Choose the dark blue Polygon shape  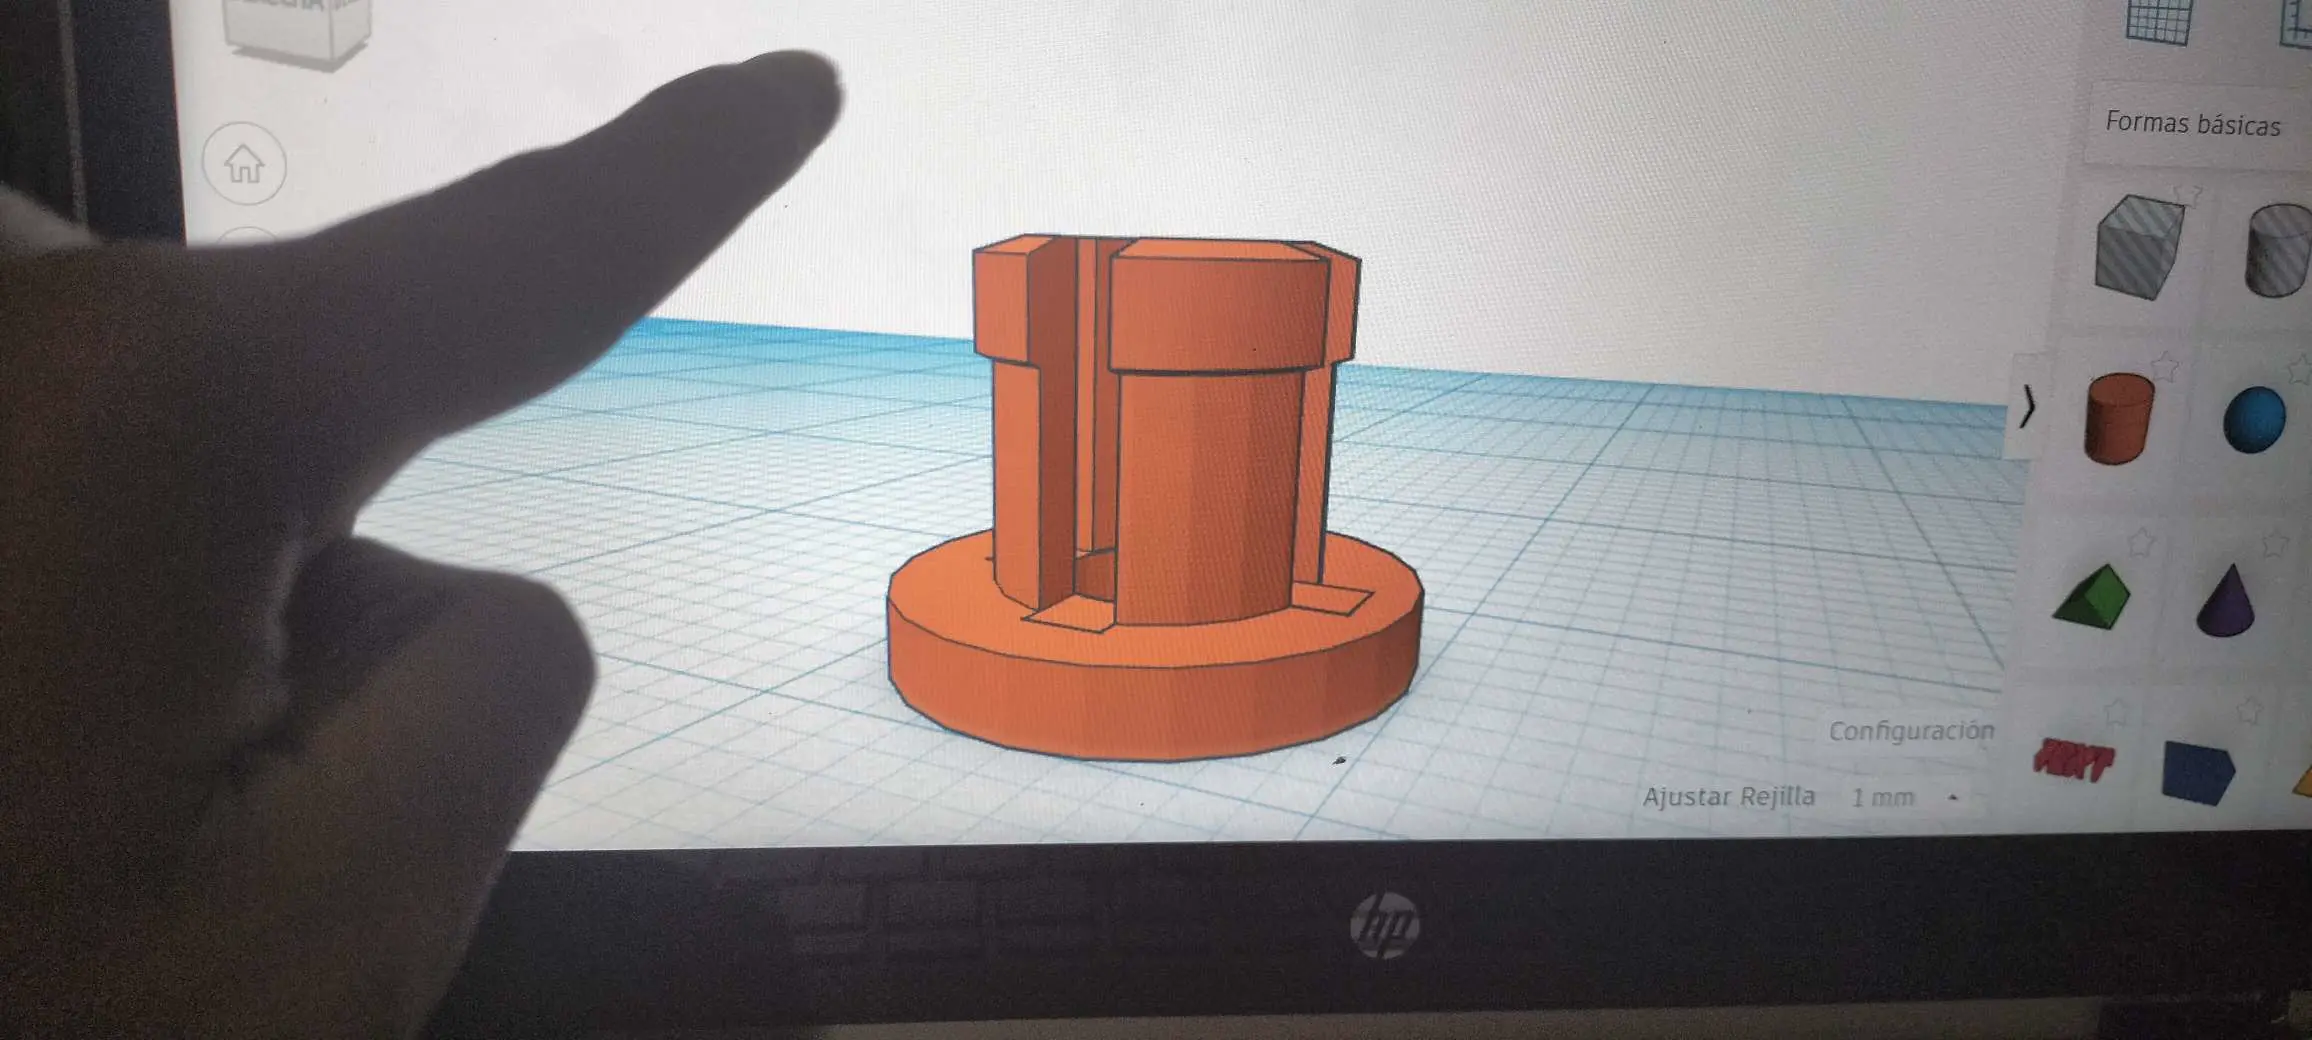[2198, 771]
